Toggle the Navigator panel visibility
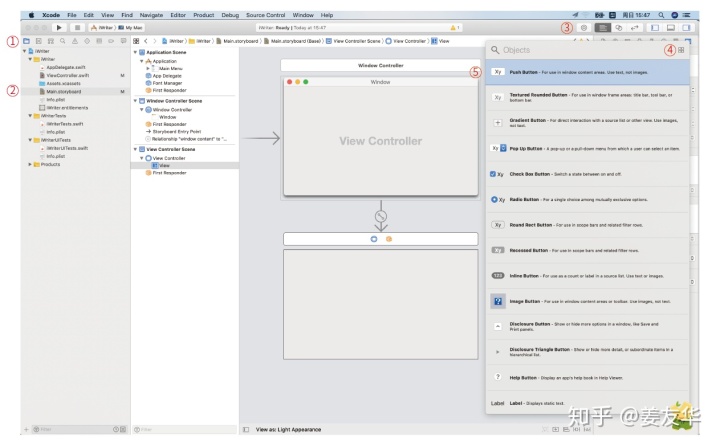Image resolution: width=720 pixels, height=446 pixels. [x=655, y=28]
